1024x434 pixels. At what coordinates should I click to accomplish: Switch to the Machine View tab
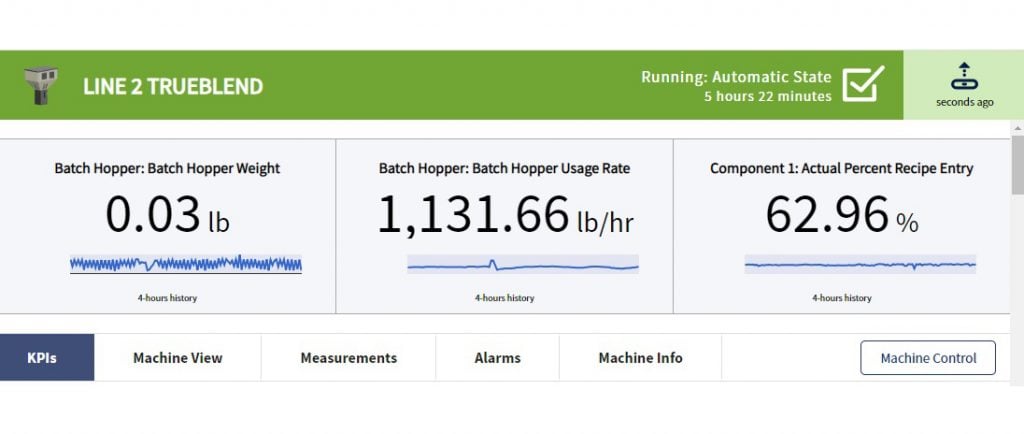(178, 358)
